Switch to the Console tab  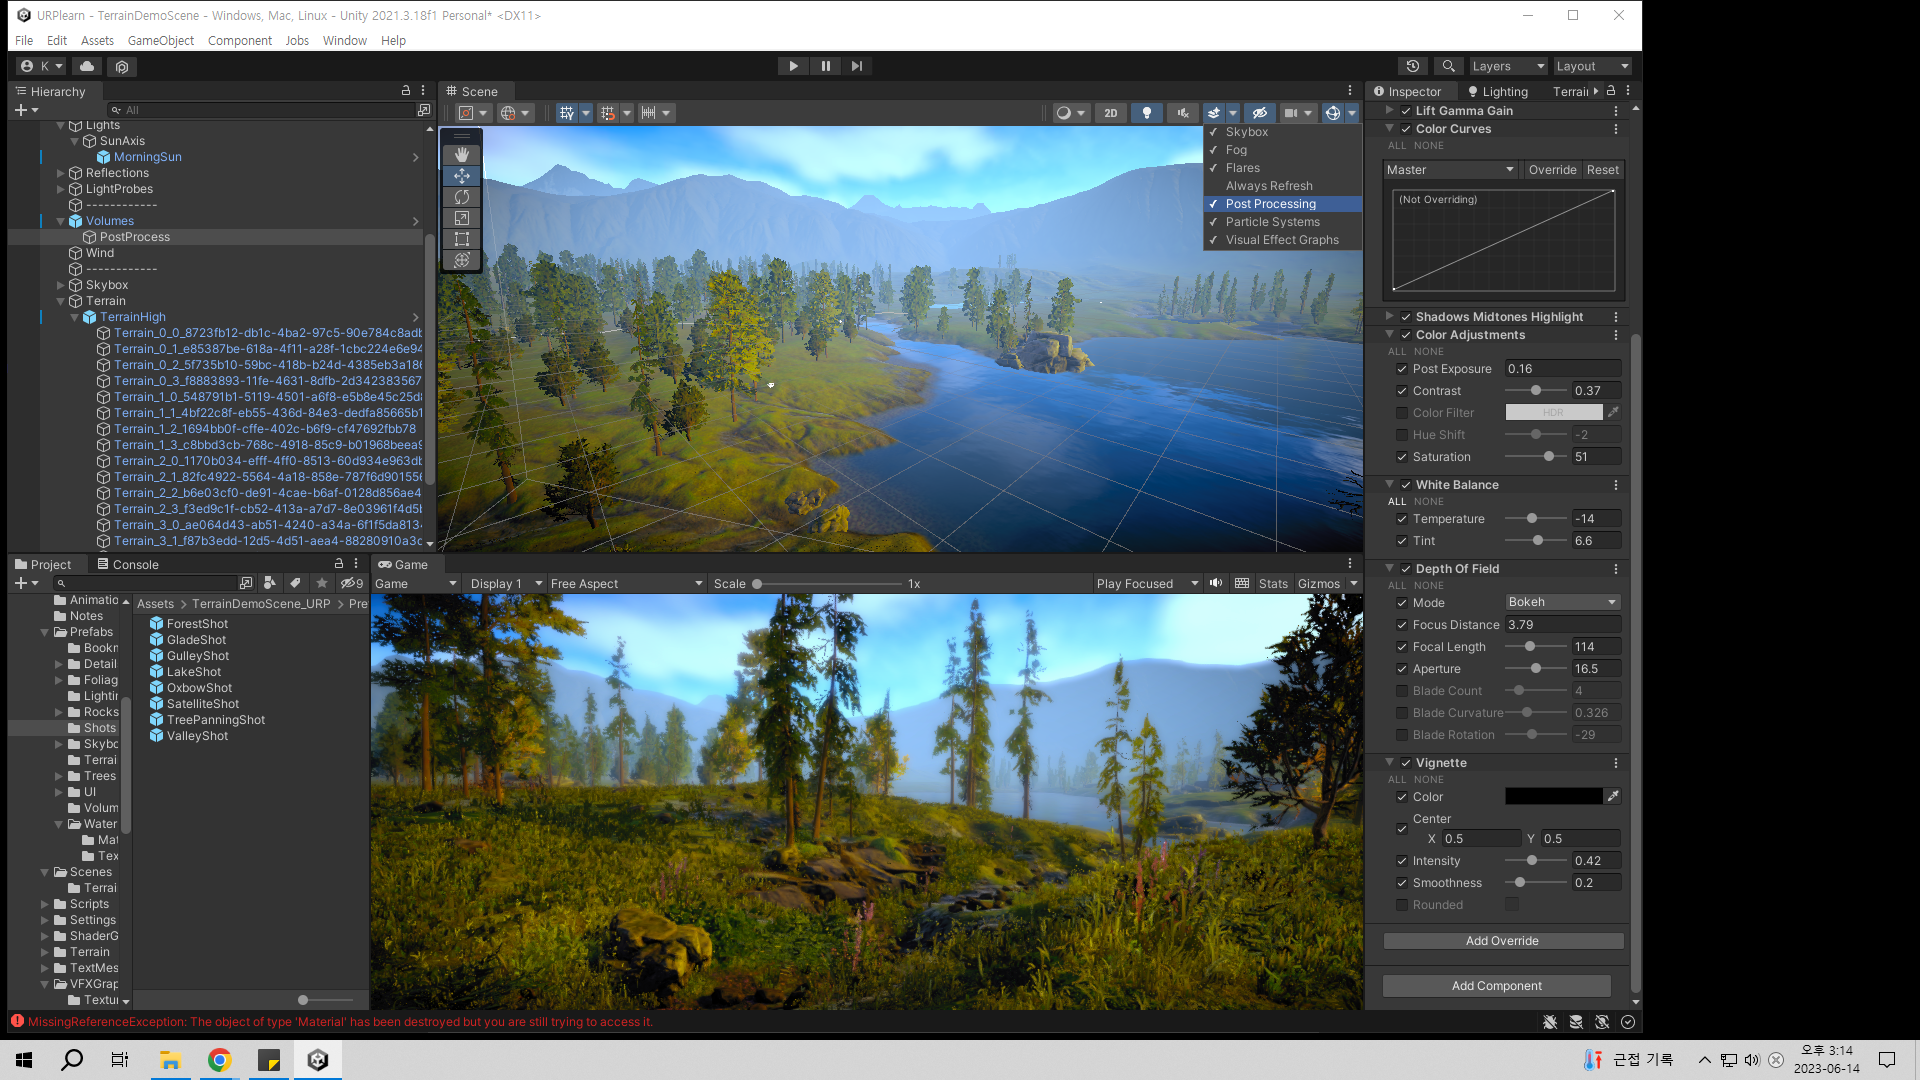(128, 564)
